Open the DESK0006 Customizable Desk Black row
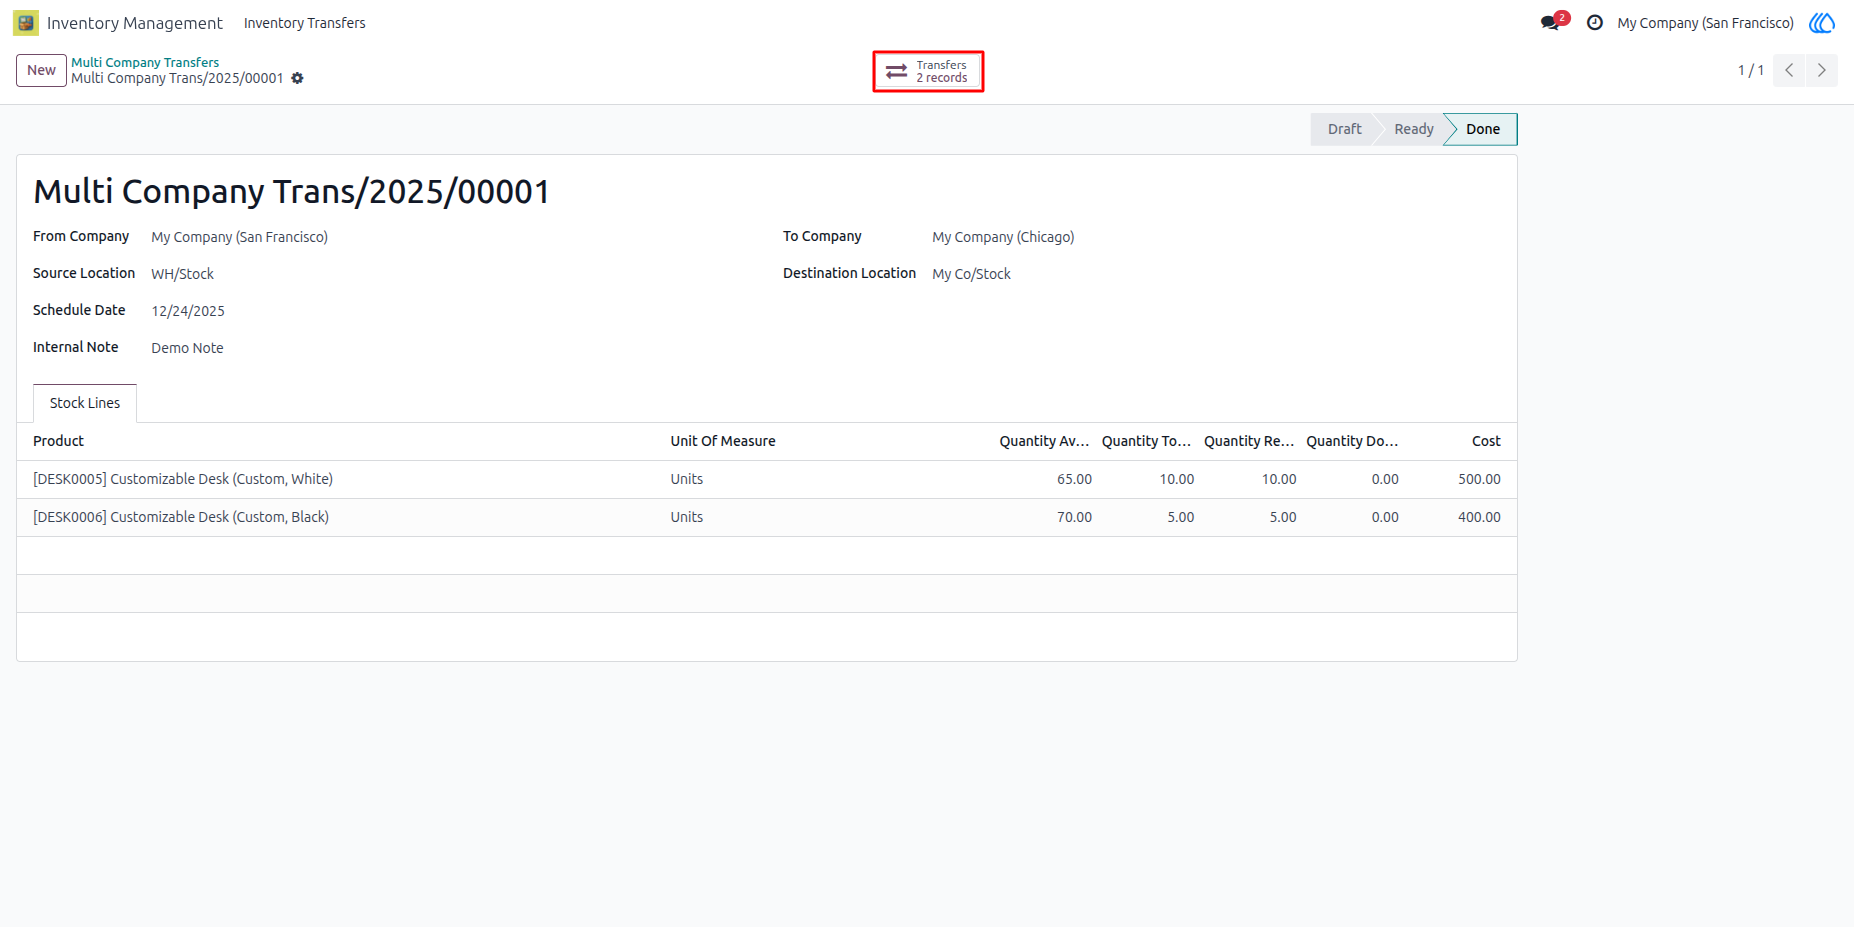The width and height of the screenshot is (1854, 927). pyautogui.click(x=767, y=517)
